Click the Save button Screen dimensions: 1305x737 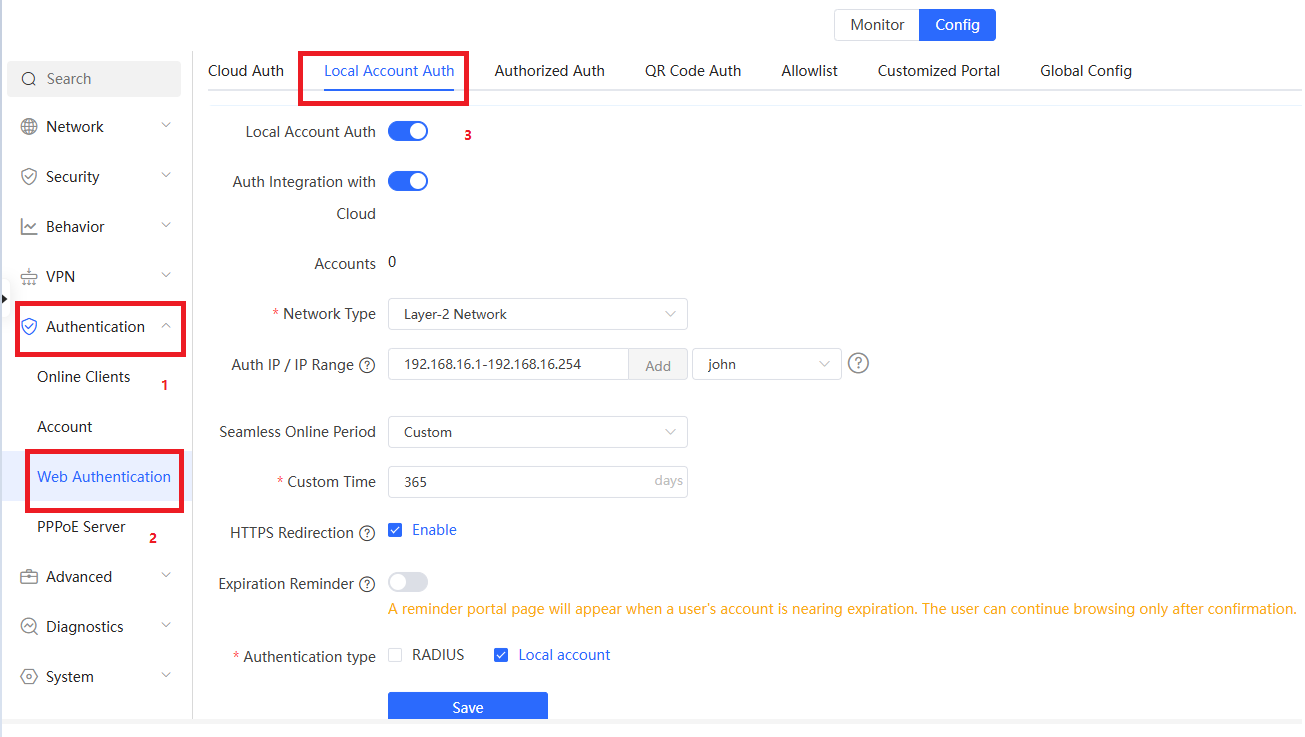tap(467, 707)
